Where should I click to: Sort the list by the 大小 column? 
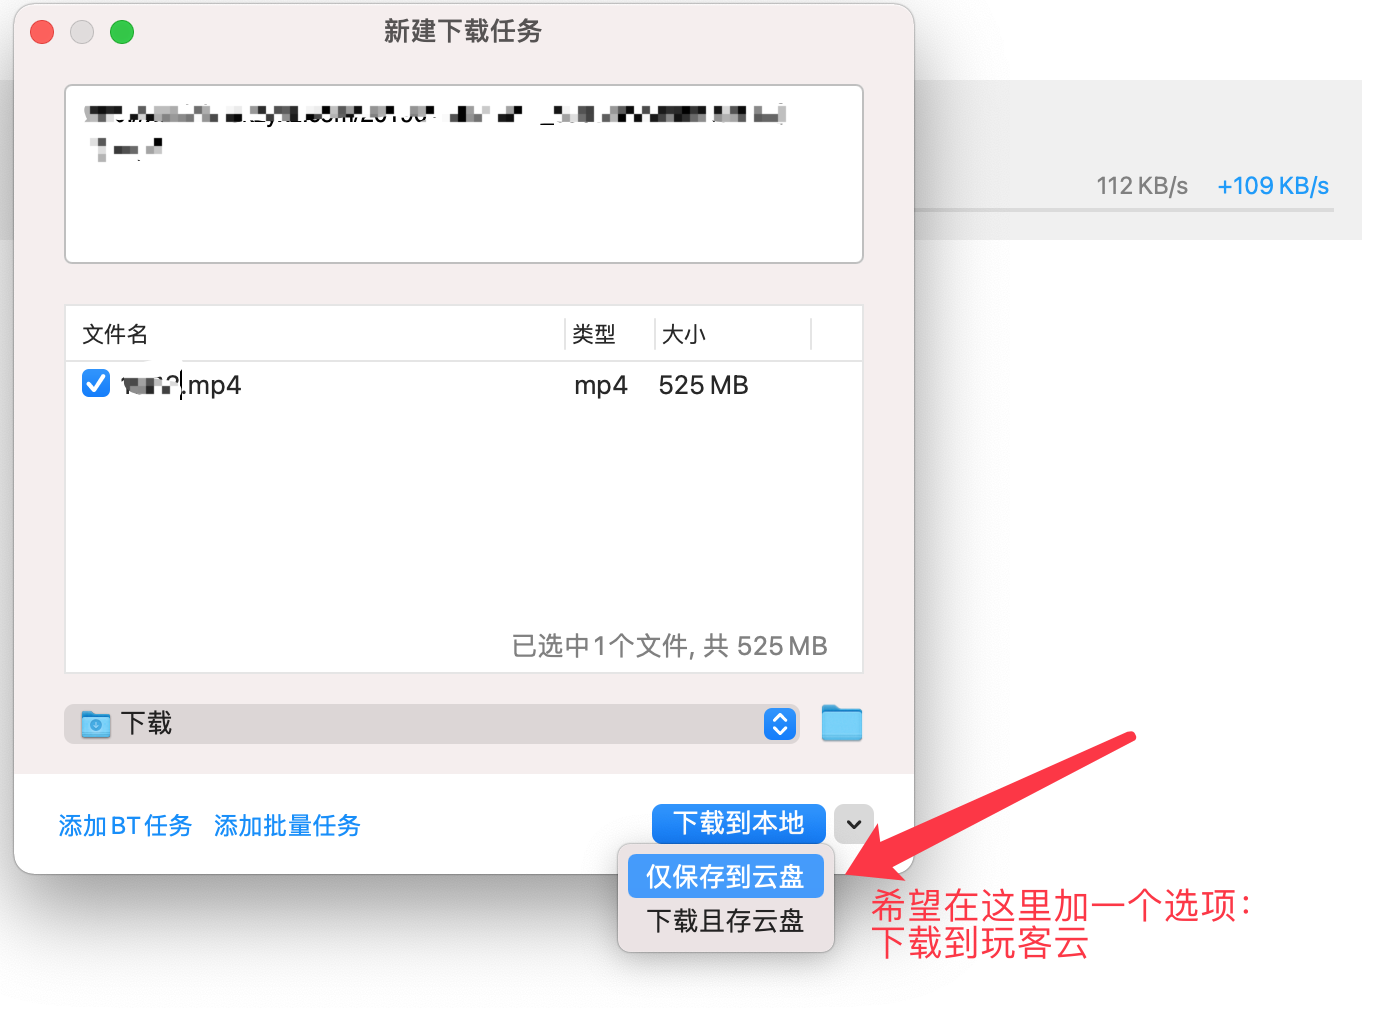[x=683, y=334]
